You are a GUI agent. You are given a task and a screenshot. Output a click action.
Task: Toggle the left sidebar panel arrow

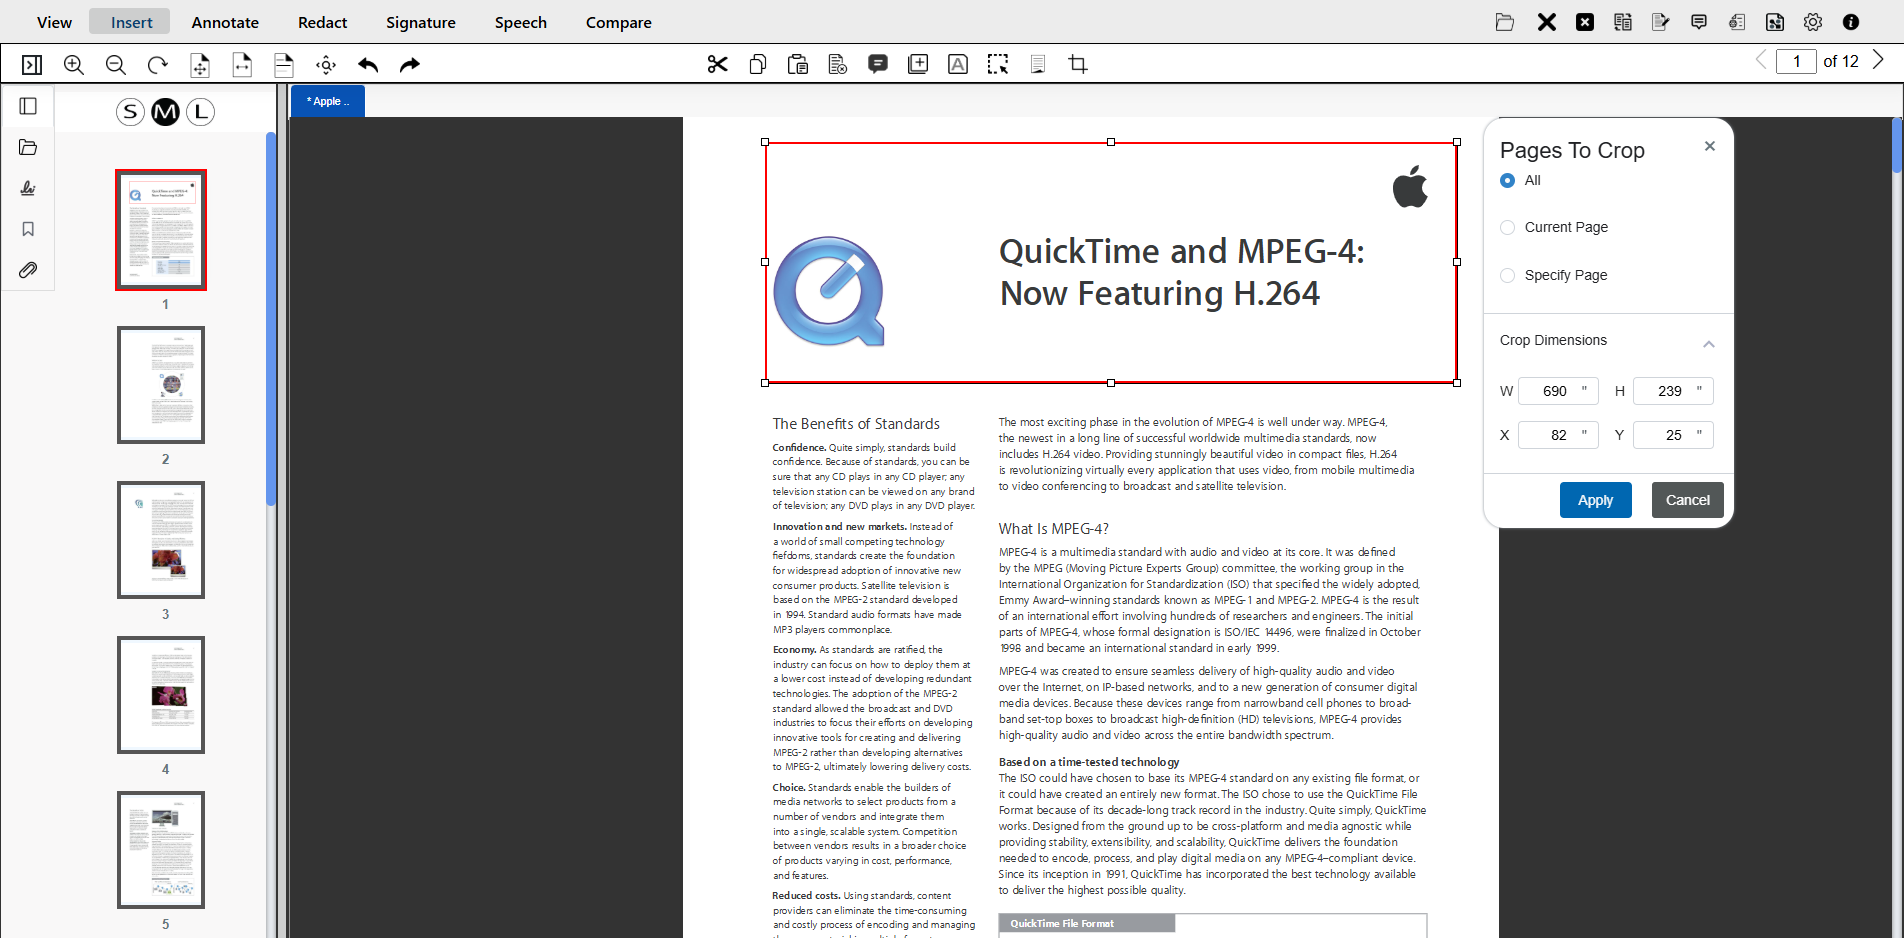[x=32, y=65]
